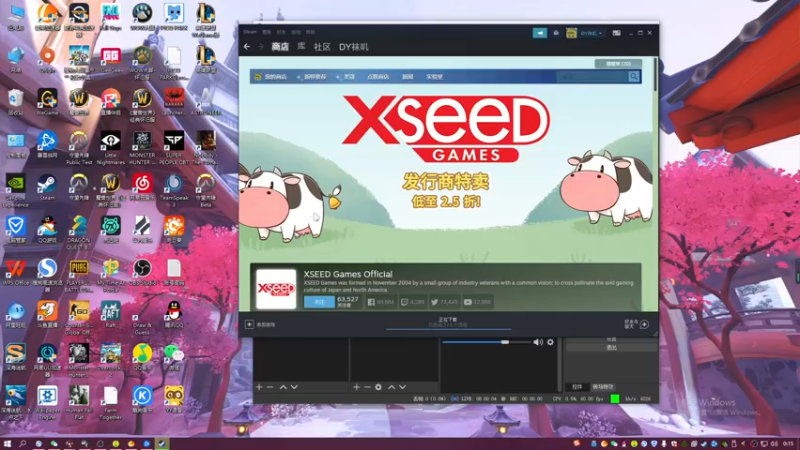The image size is (800, 450).
Task: Select the 控件 controls tab in OBS
Action: point(577,387)
